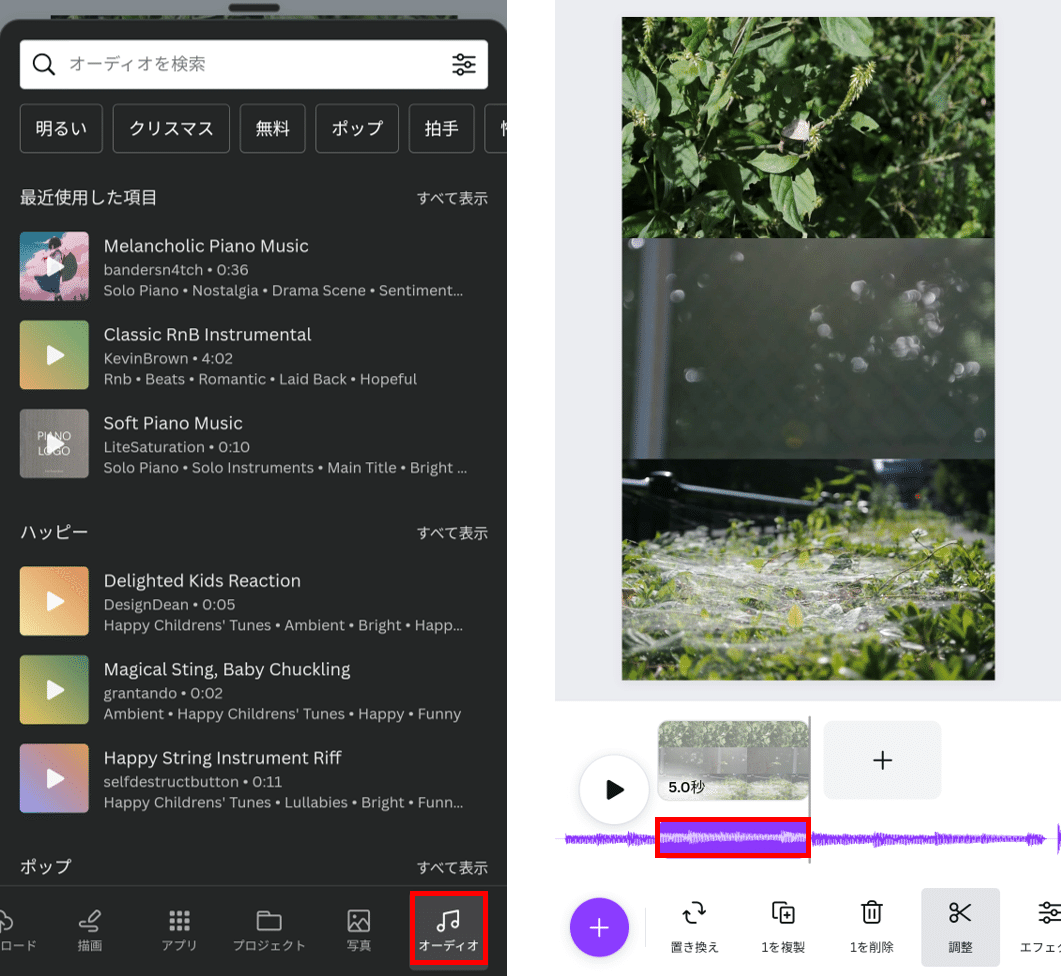Select the bottom grass photo on canvas
The image size is (1061, 976).
click(x=808, y=569)
